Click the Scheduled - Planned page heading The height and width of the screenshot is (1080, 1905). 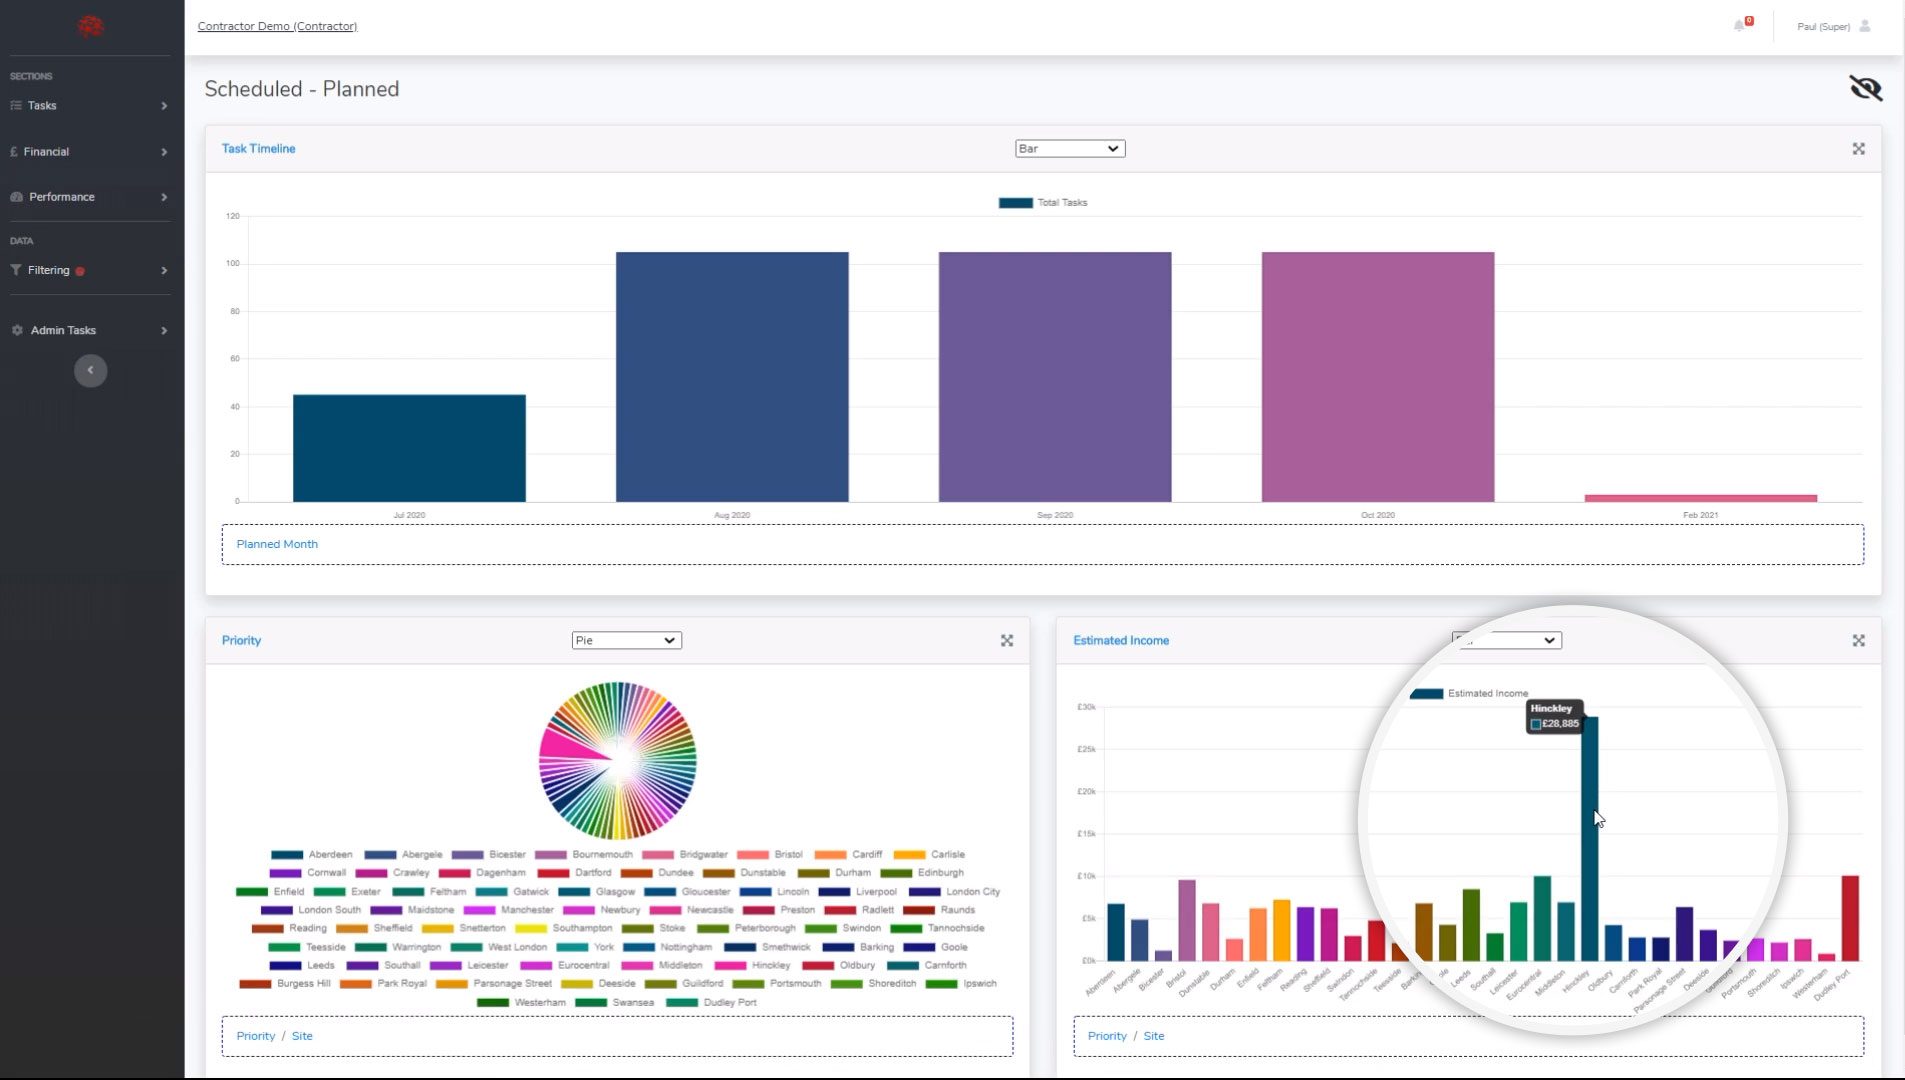[302, 89]
